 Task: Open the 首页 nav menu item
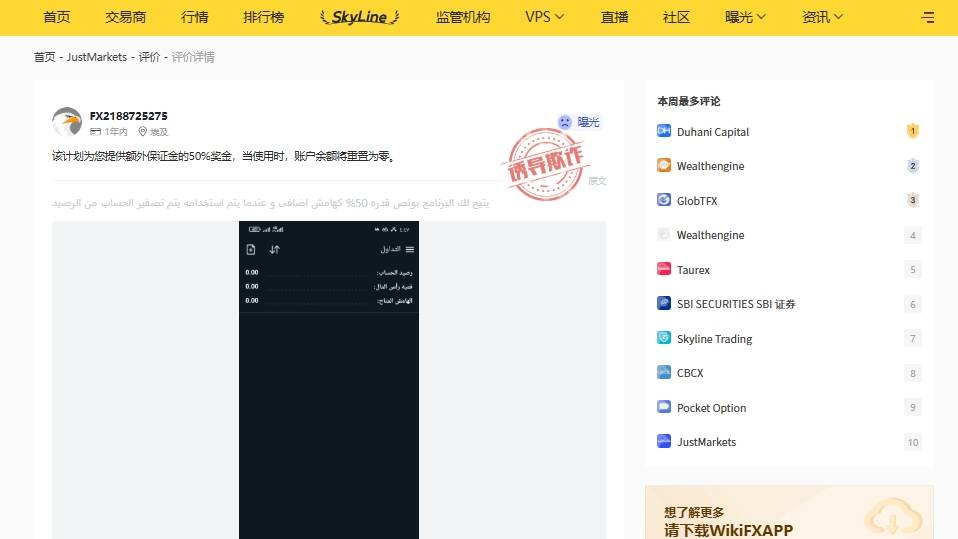coord(57,17)
